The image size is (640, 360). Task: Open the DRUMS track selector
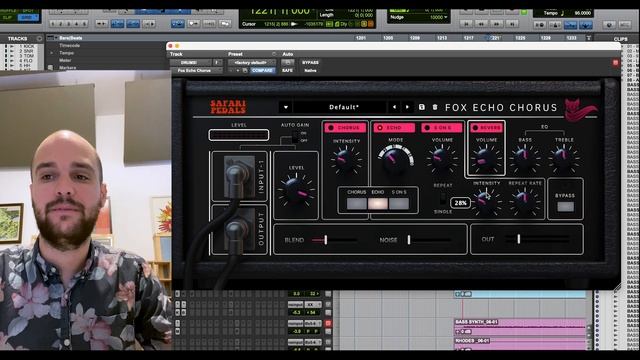[x=191, y=62]
